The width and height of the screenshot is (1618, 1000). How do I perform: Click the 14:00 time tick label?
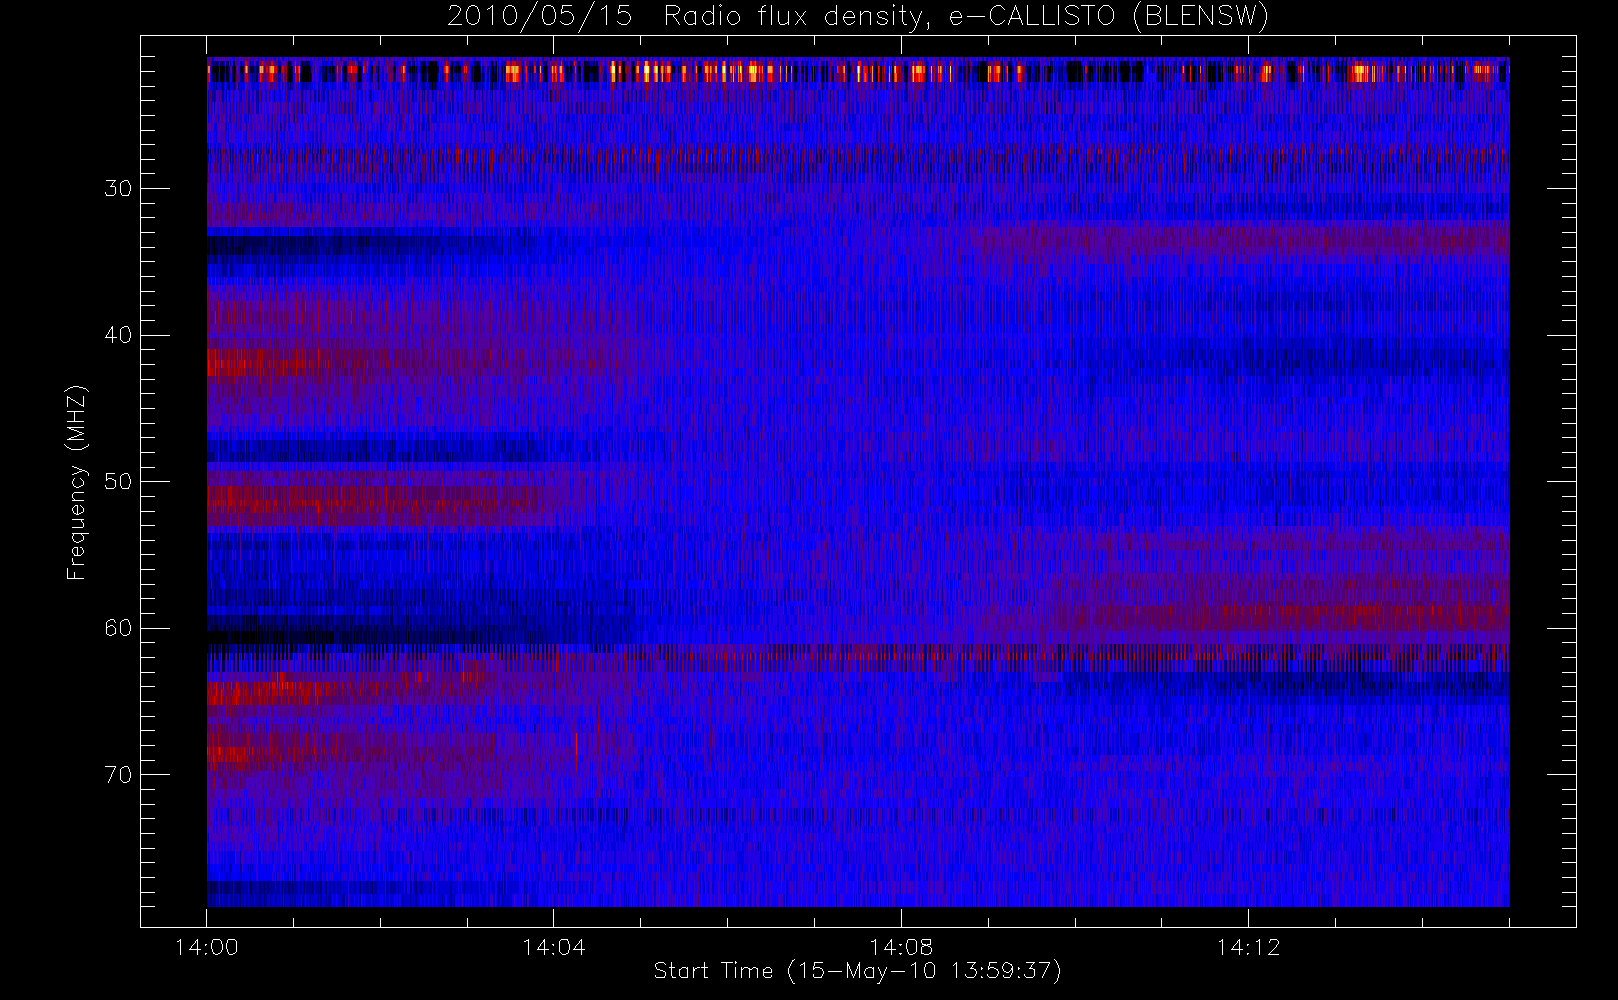(206, 947)
